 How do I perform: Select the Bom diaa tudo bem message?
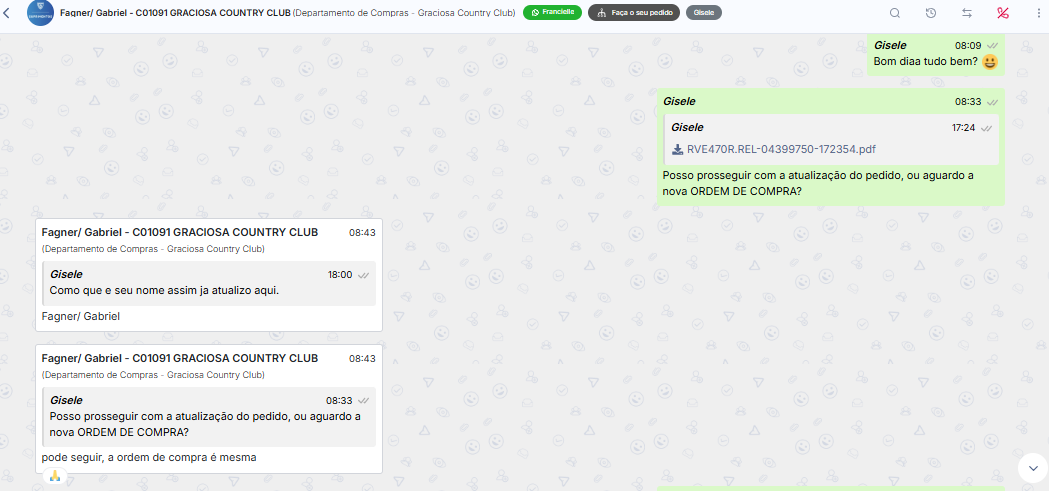click(x=936, y=54)
